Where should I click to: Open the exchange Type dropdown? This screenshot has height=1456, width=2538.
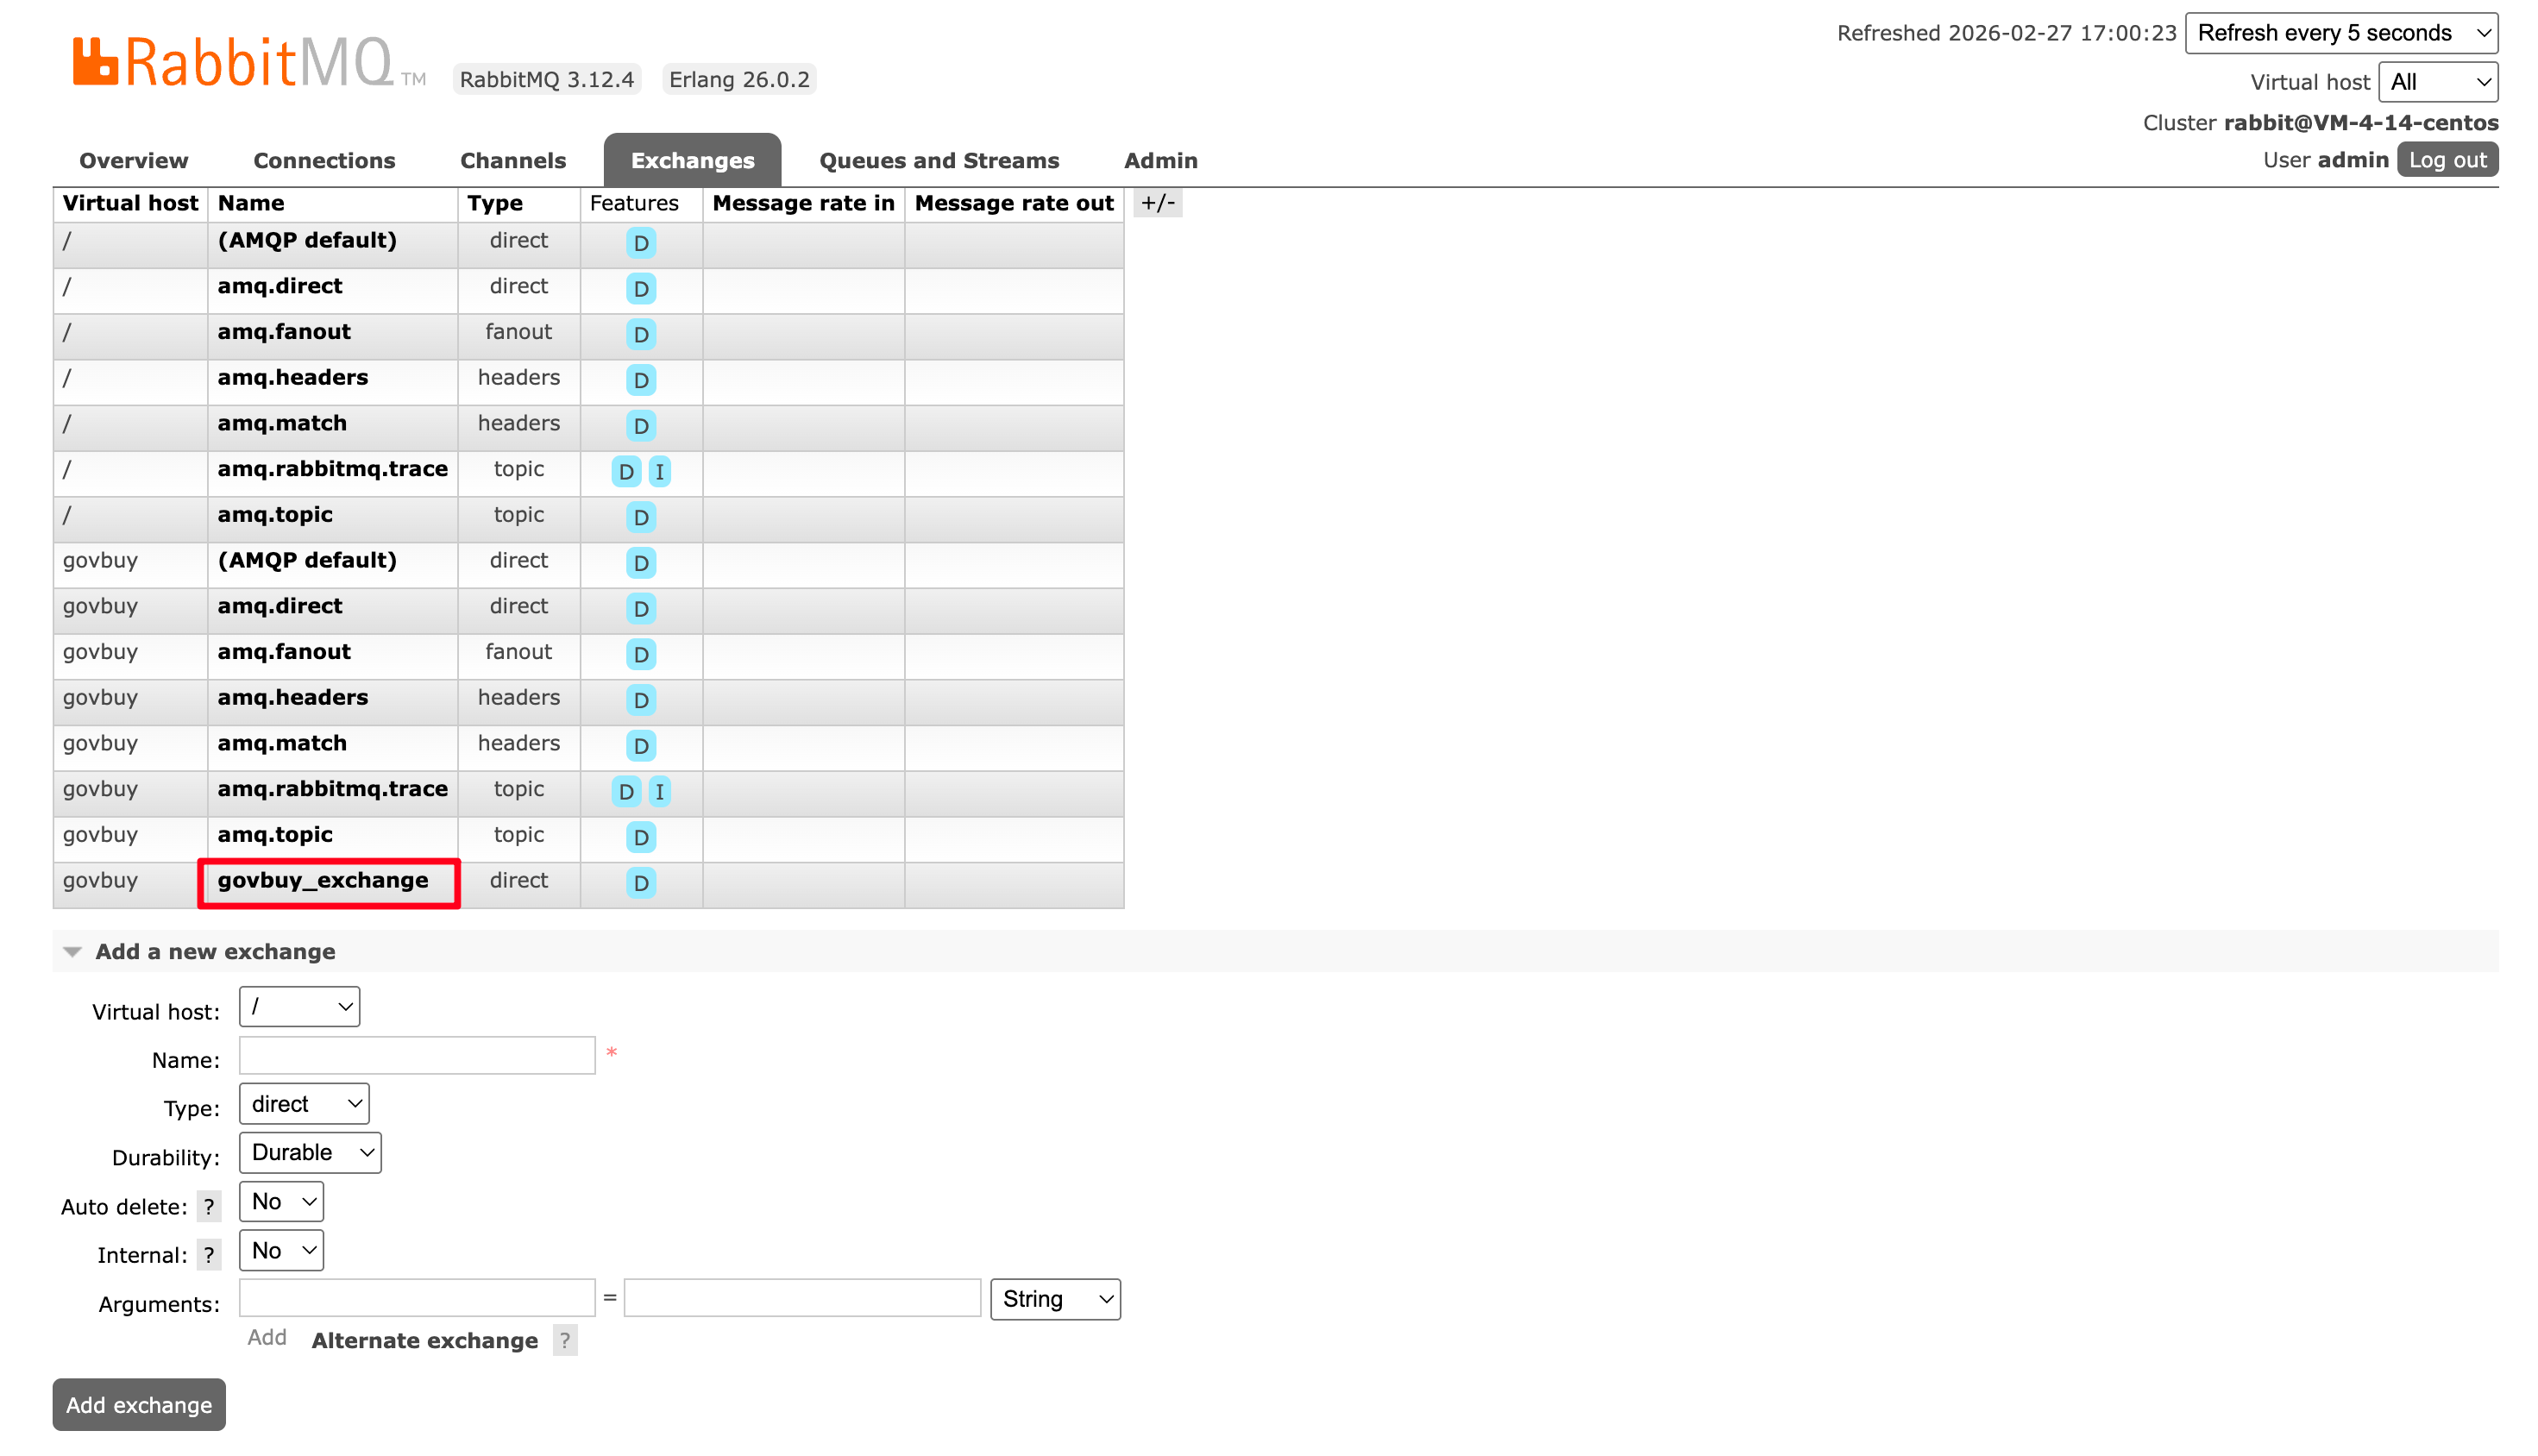coord(304,1104)
